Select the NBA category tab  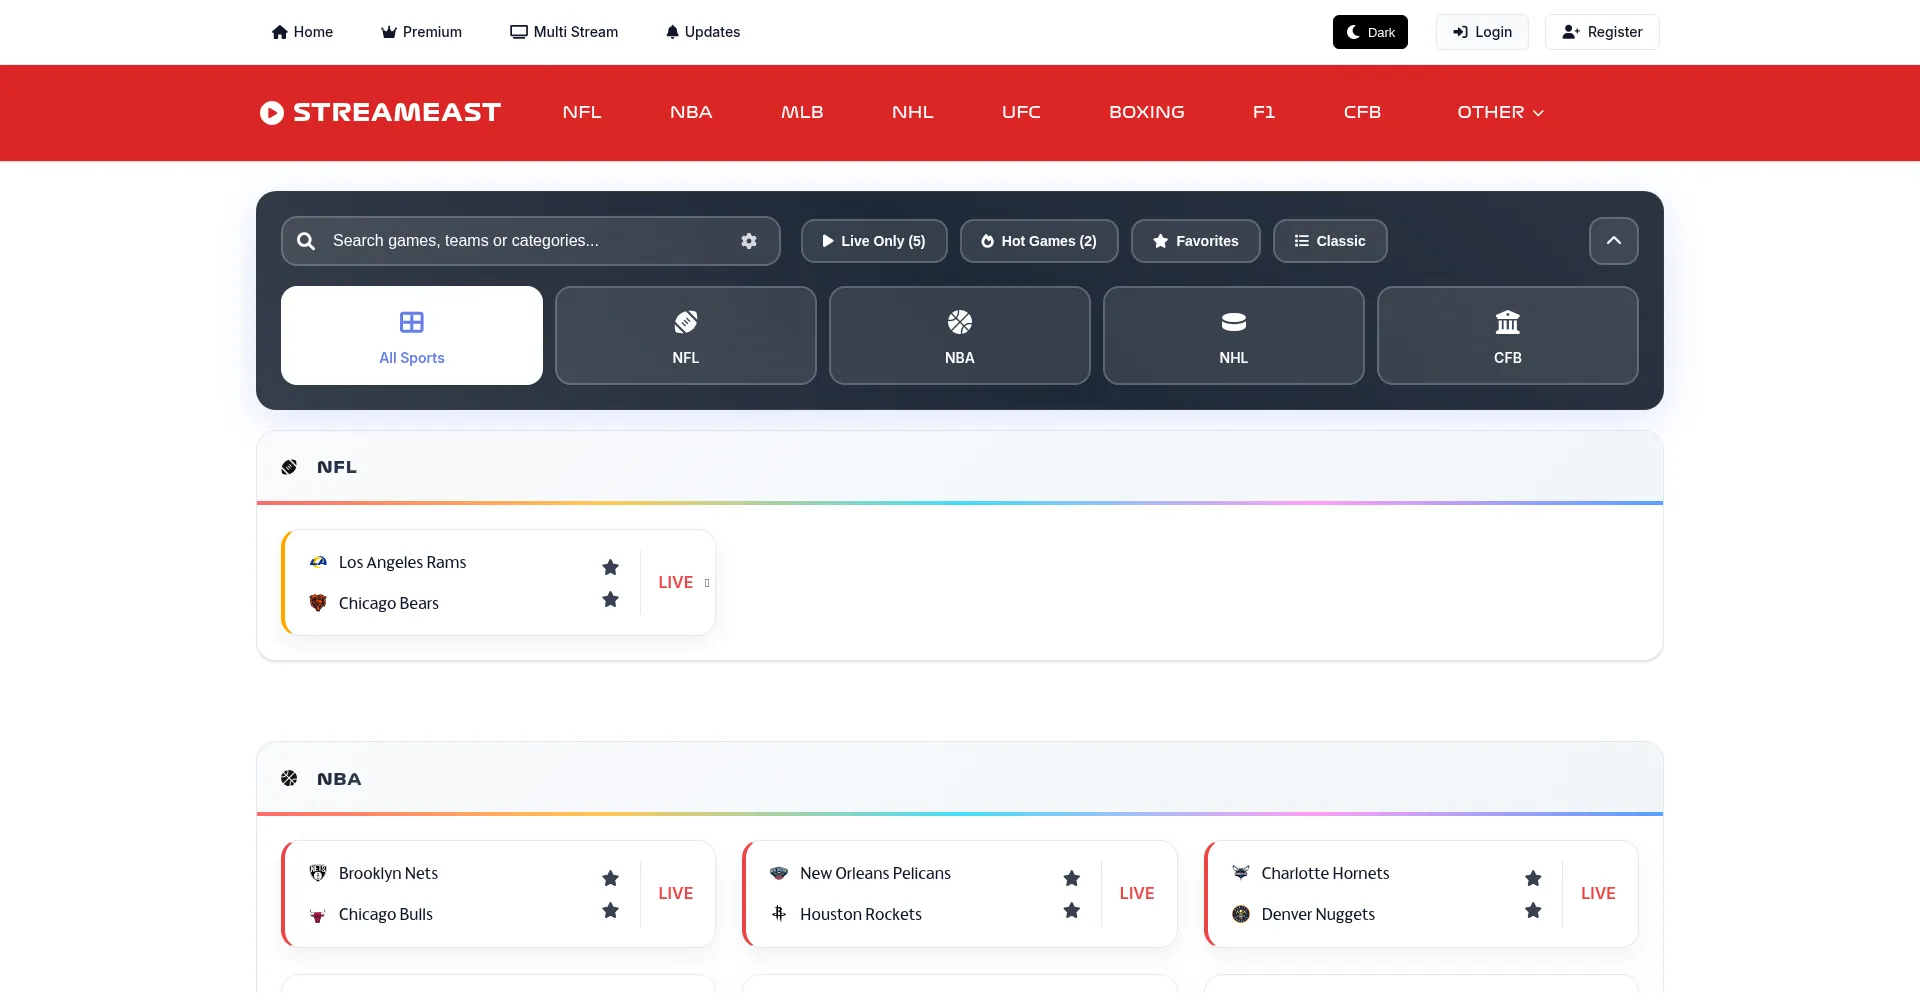(960, 336)
